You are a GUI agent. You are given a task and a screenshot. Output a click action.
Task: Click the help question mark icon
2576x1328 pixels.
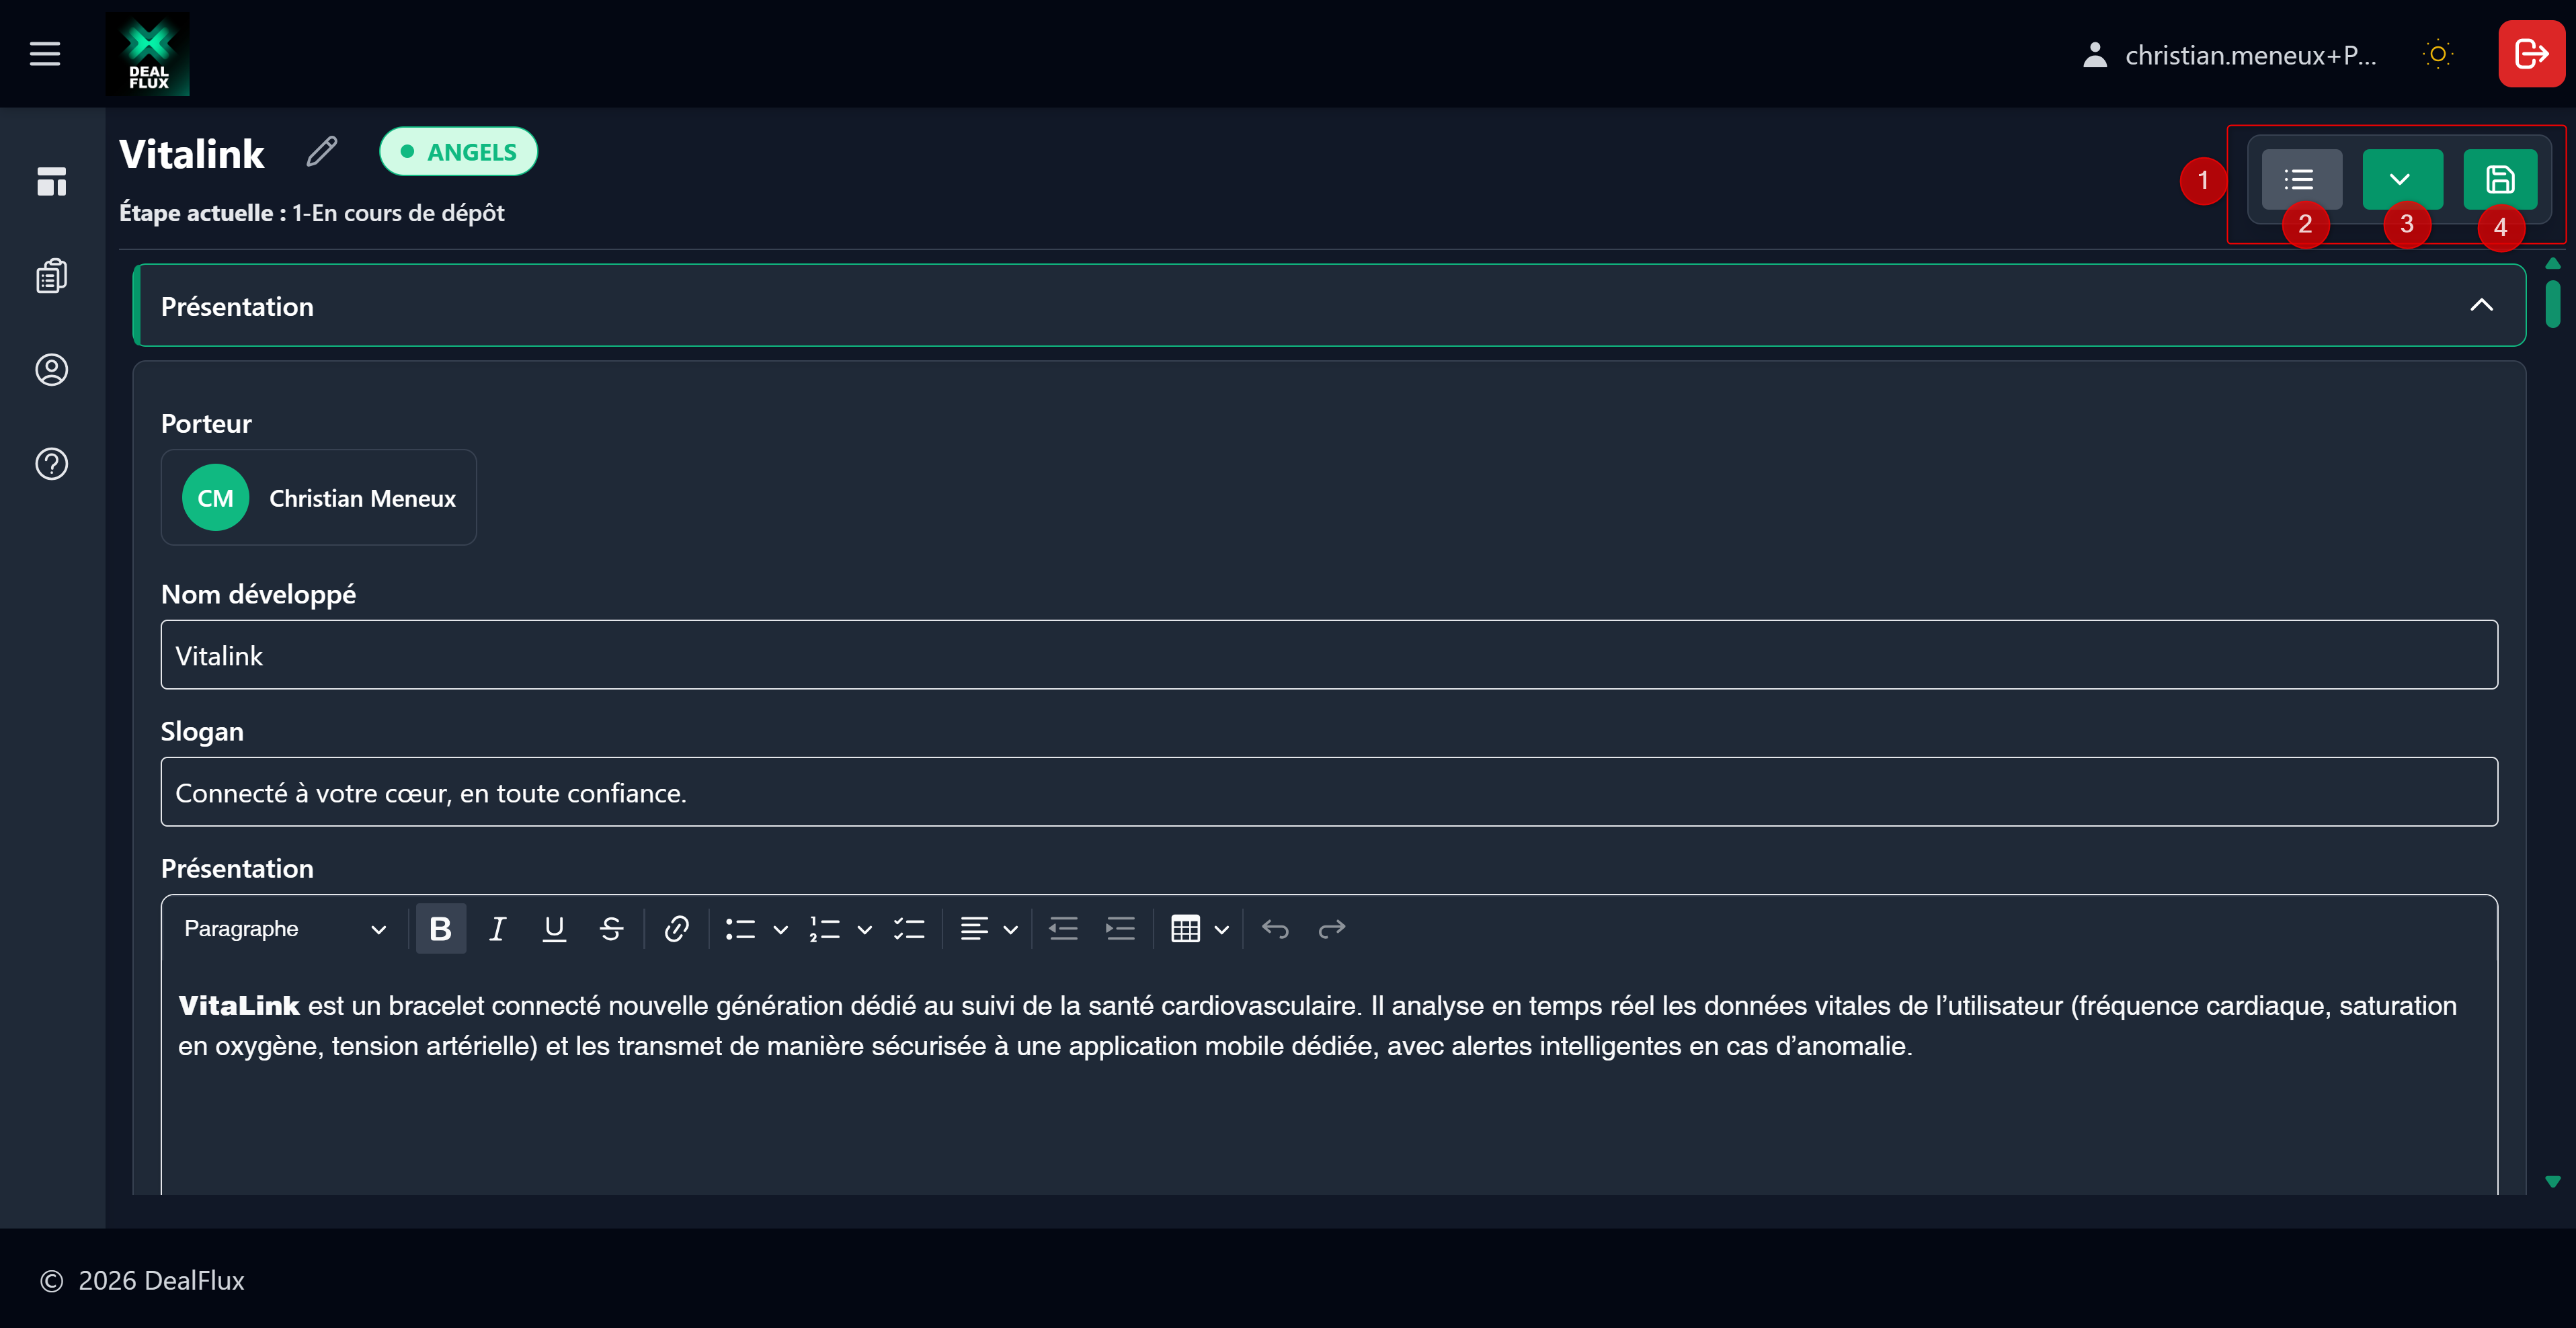tap(51, 464)
